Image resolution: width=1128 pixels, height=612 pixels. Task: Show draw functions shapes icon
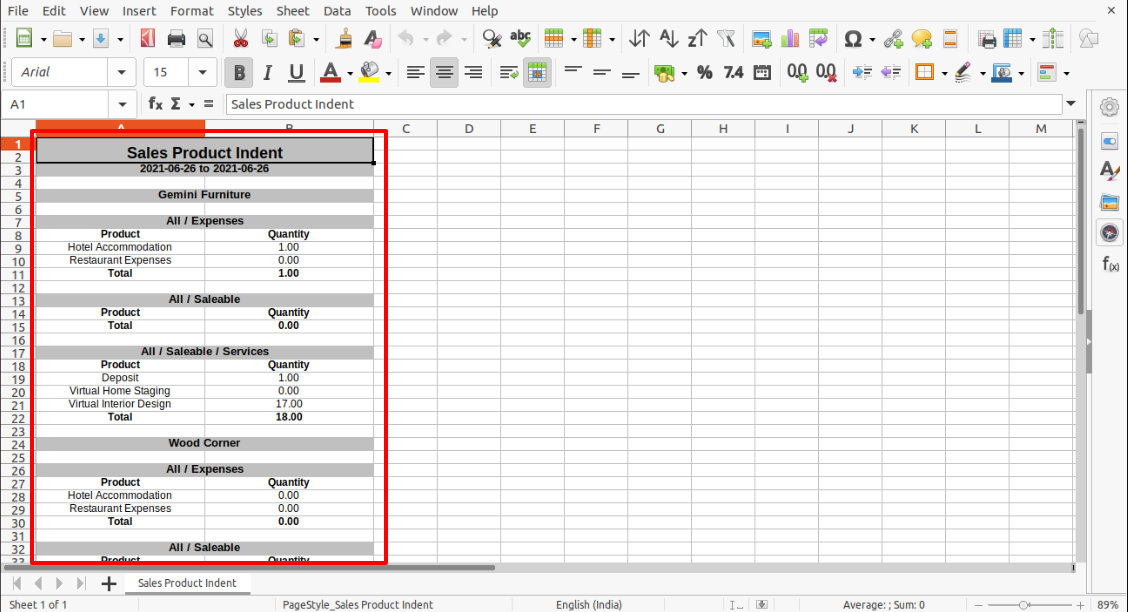point(1088,38)
